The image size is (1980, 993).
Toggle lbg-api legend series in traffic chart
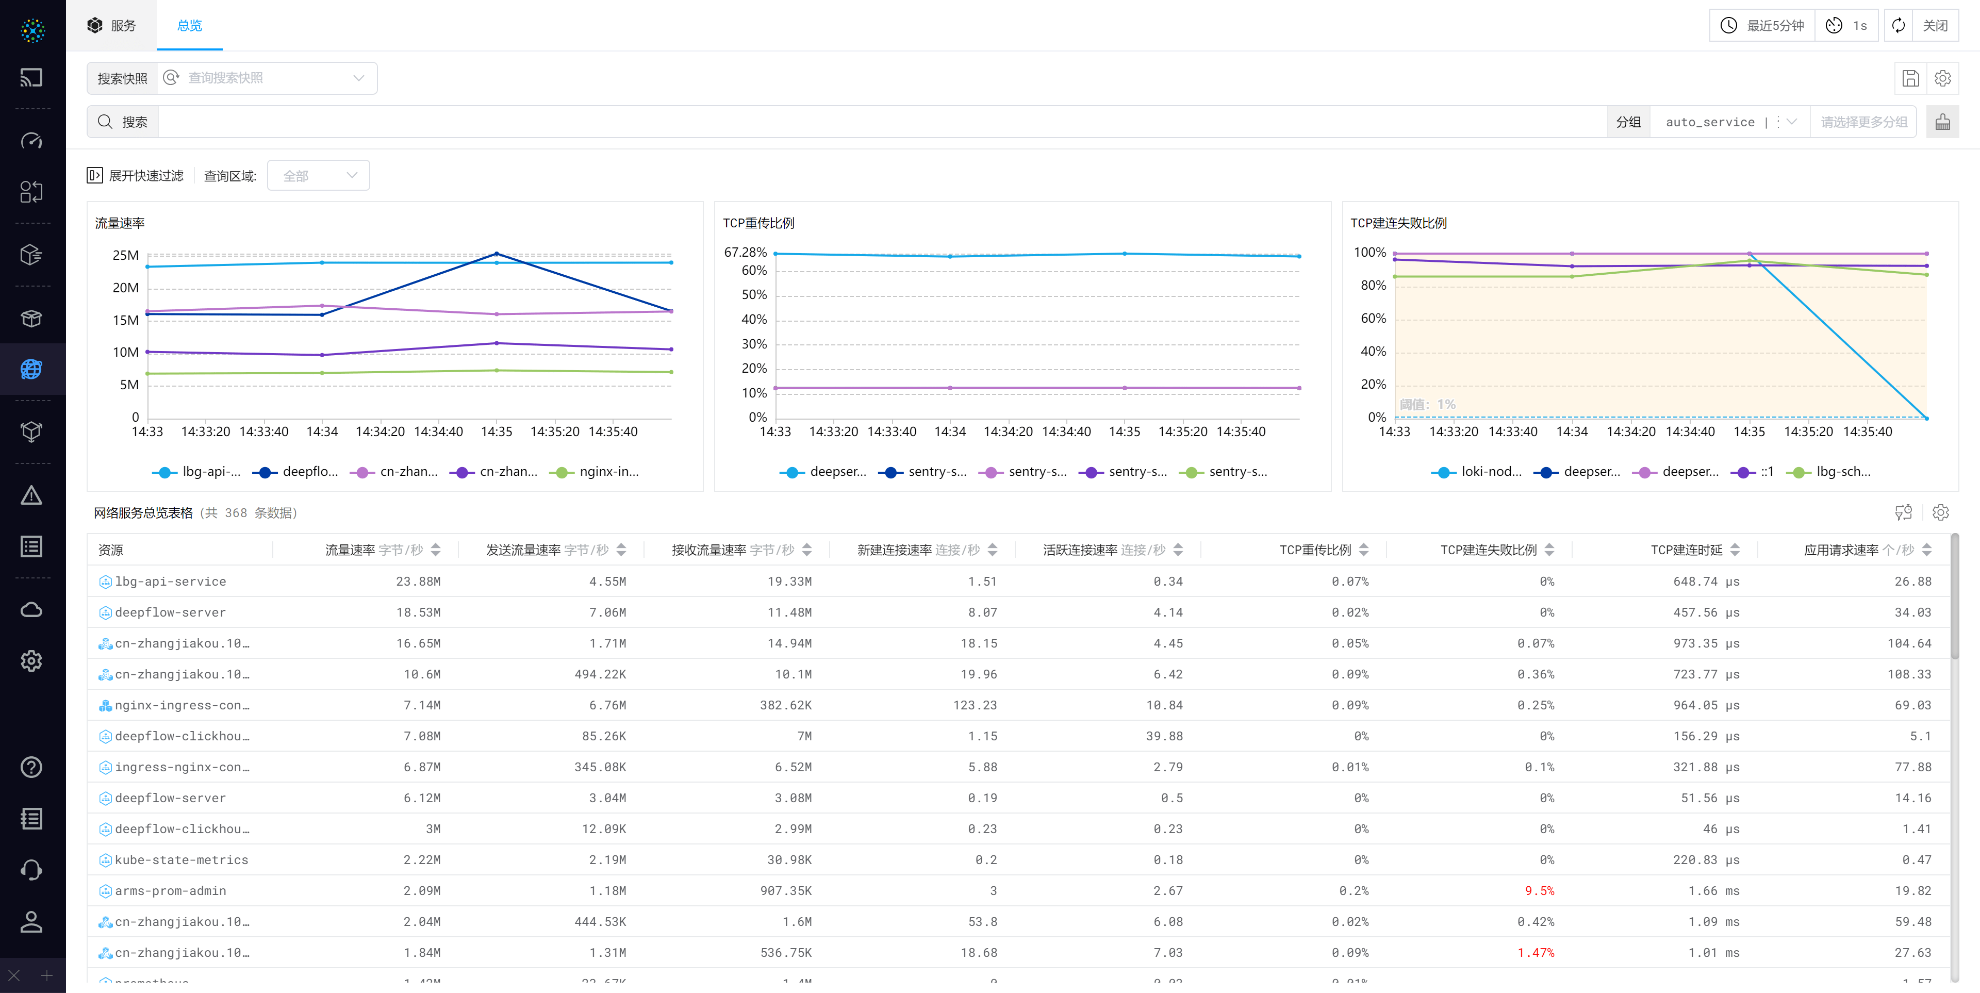click(196, 472)
